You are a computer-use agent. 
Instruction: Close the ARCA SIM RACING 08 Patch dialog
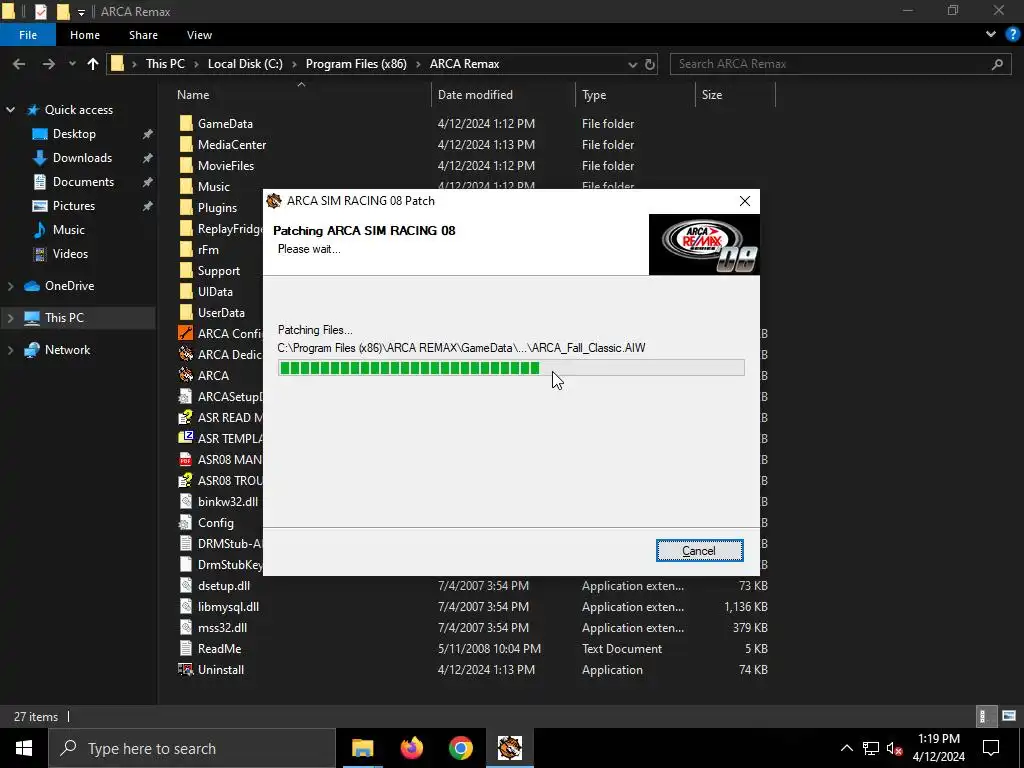tap(744, 201)
